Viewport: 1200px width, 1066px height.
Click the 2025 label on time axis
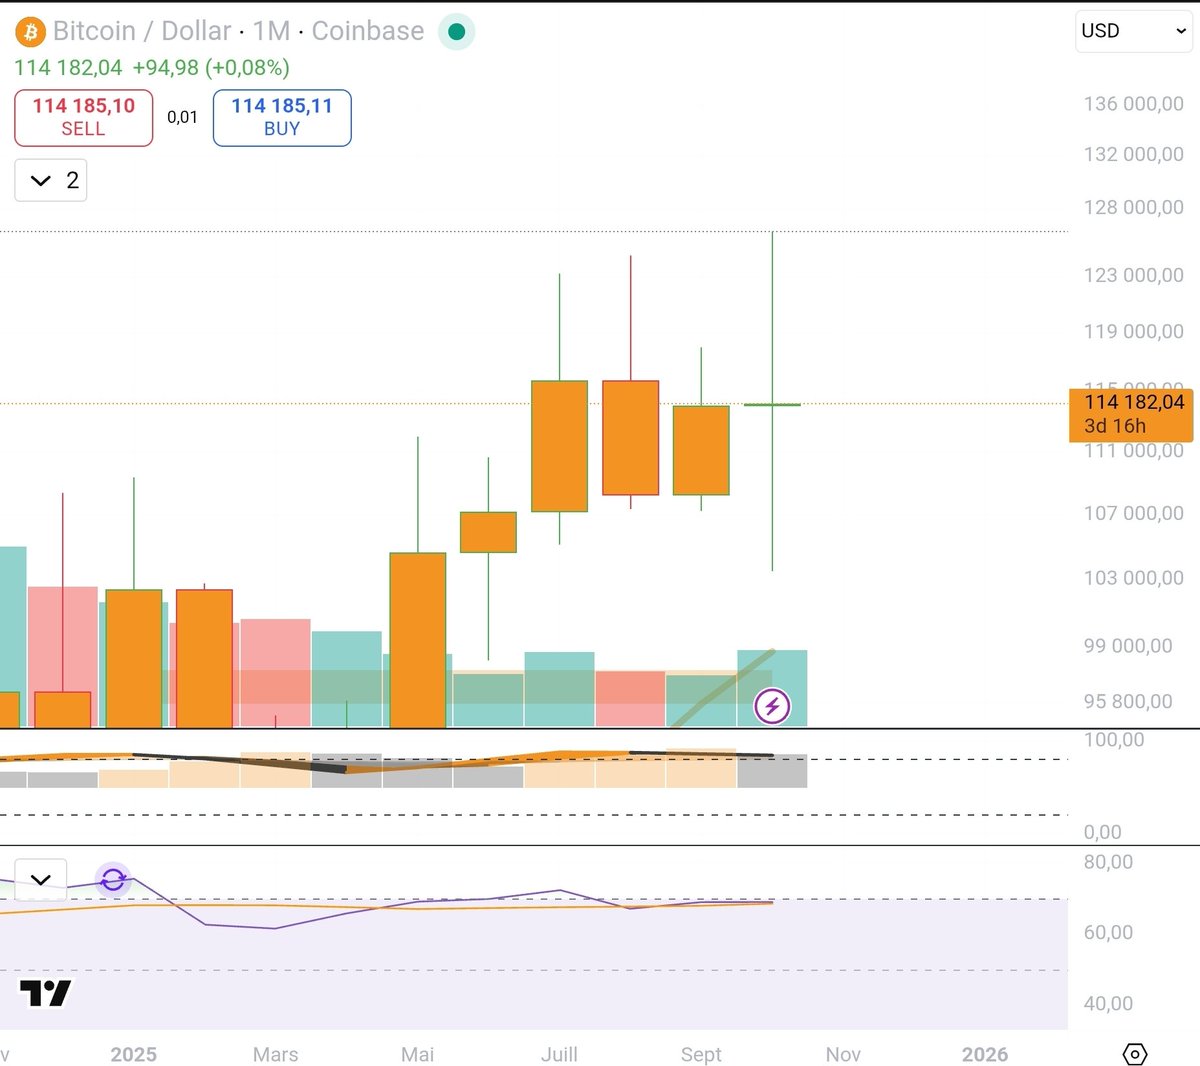pyautogui.click(x=133, y=1054)
